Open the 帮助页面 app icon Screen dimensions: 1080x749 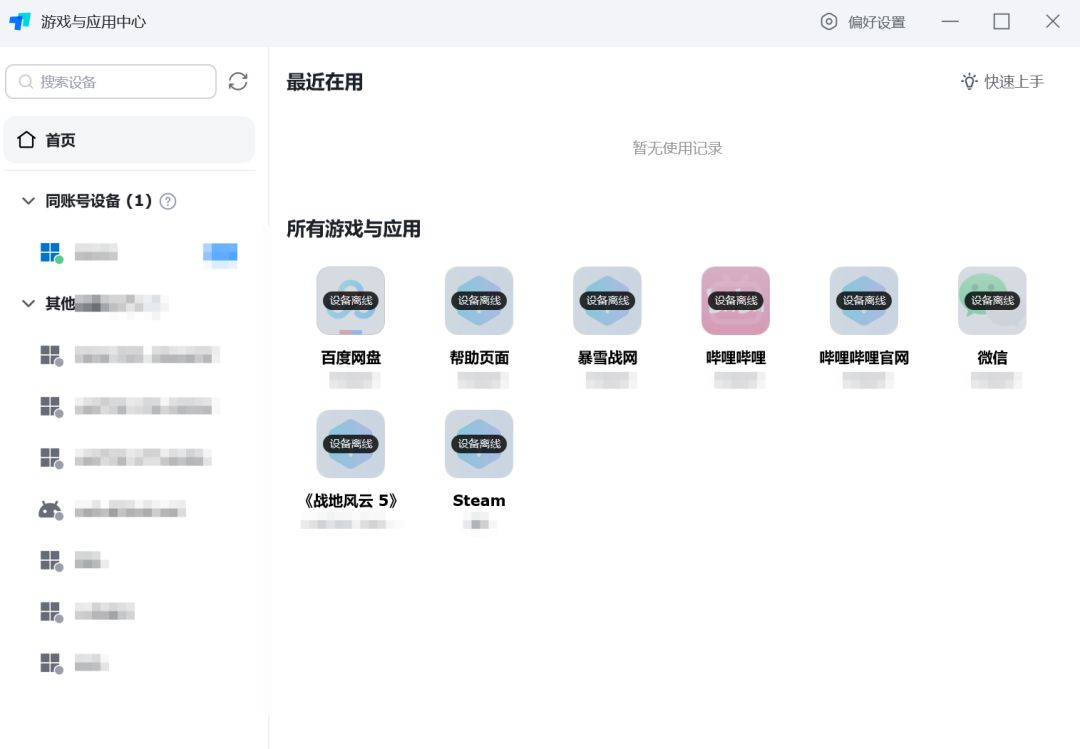pos(479,300)
